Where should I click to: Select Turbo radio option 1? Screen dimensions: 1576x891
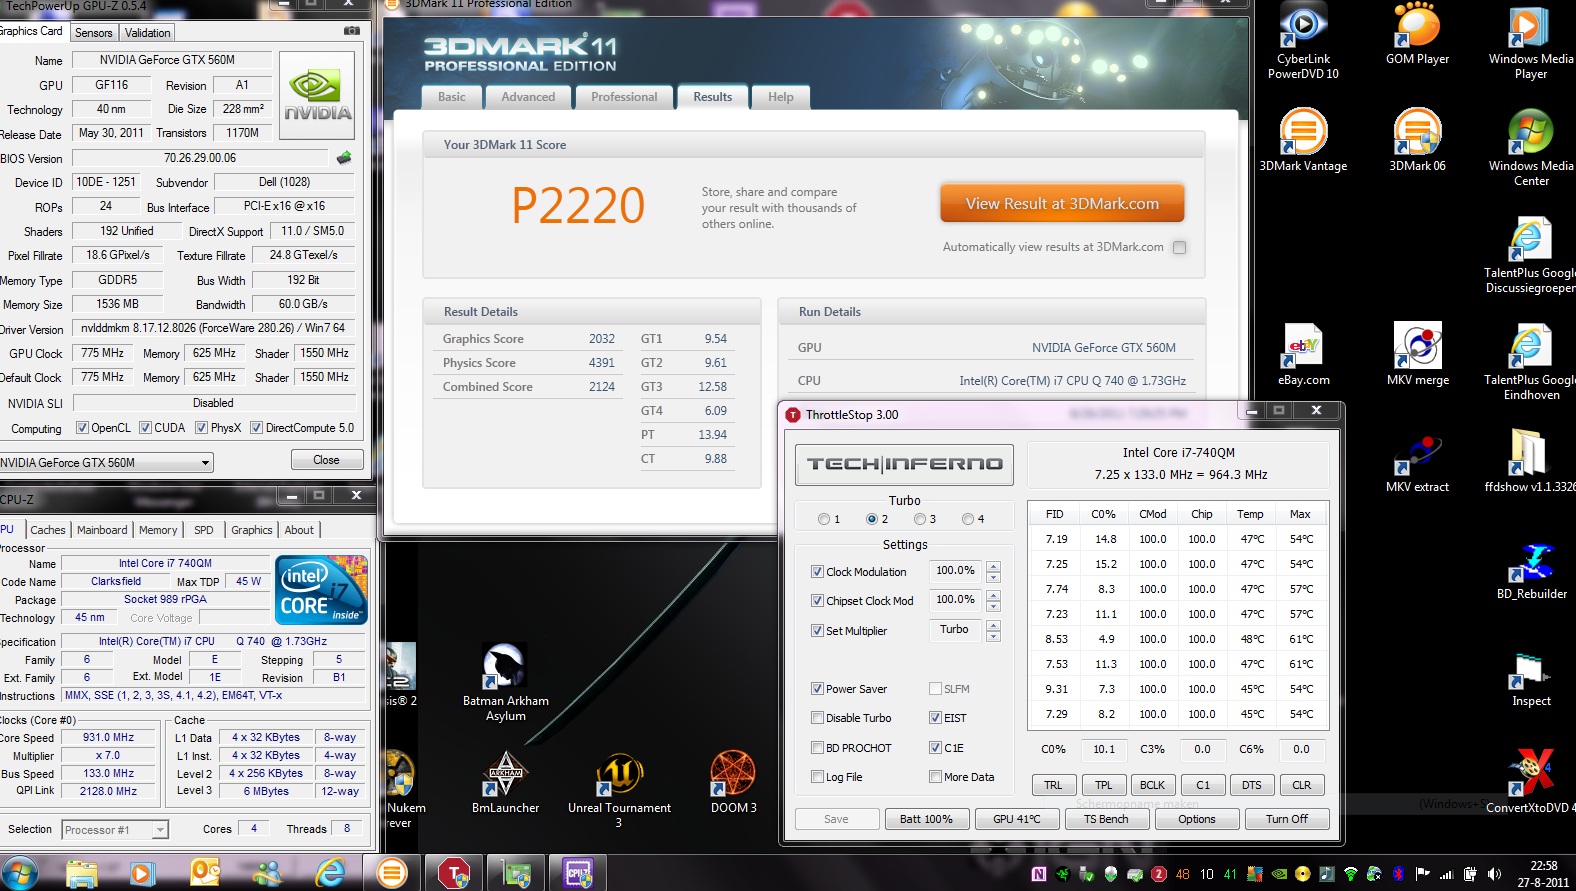click(x=824, y=519)
